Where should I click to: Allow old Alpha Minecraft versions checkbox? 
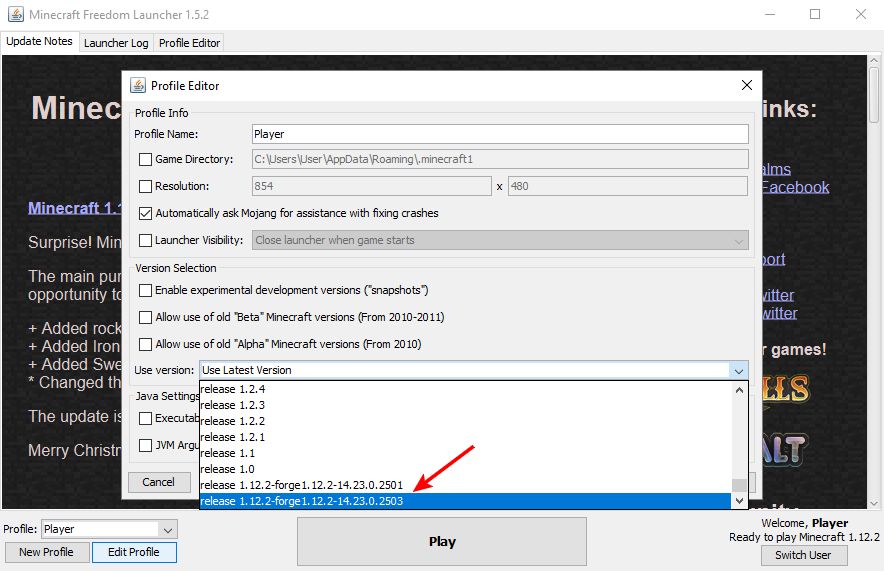pos(146,344)
